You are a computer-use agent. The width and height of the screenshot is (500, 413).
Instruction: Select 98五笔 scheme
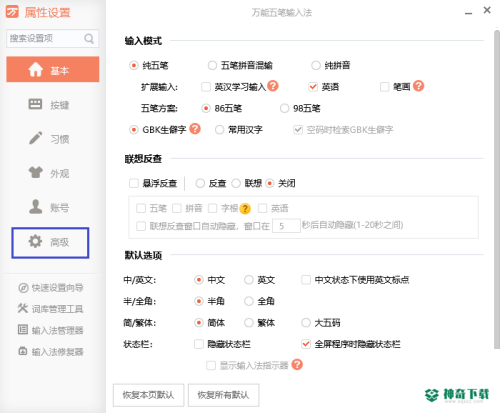(284, 108)
